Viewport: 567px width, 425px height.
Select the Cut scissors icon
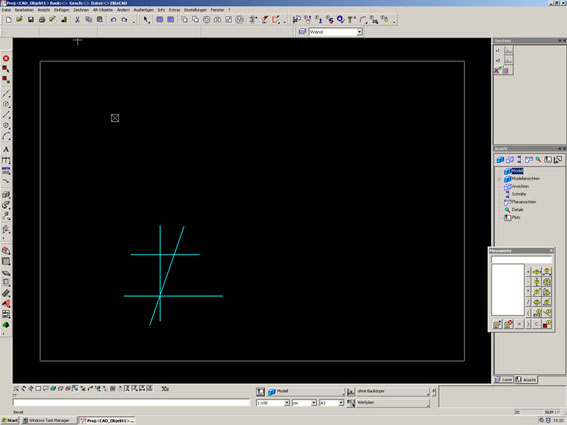[x=77, y=20]
